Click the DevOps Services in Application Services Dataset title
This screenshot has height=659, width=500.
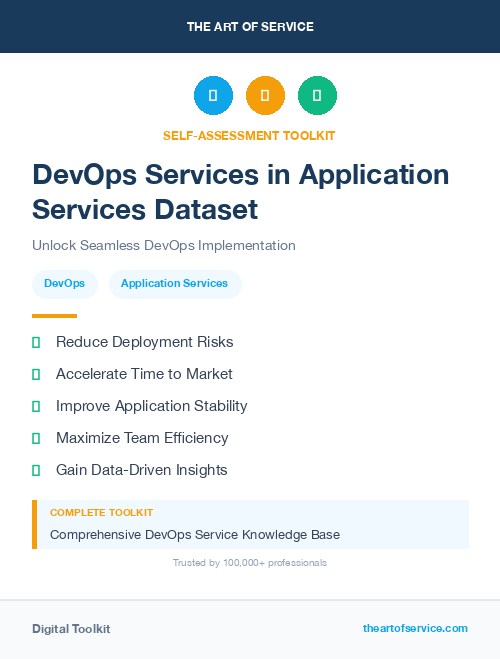tap(241, 192)
